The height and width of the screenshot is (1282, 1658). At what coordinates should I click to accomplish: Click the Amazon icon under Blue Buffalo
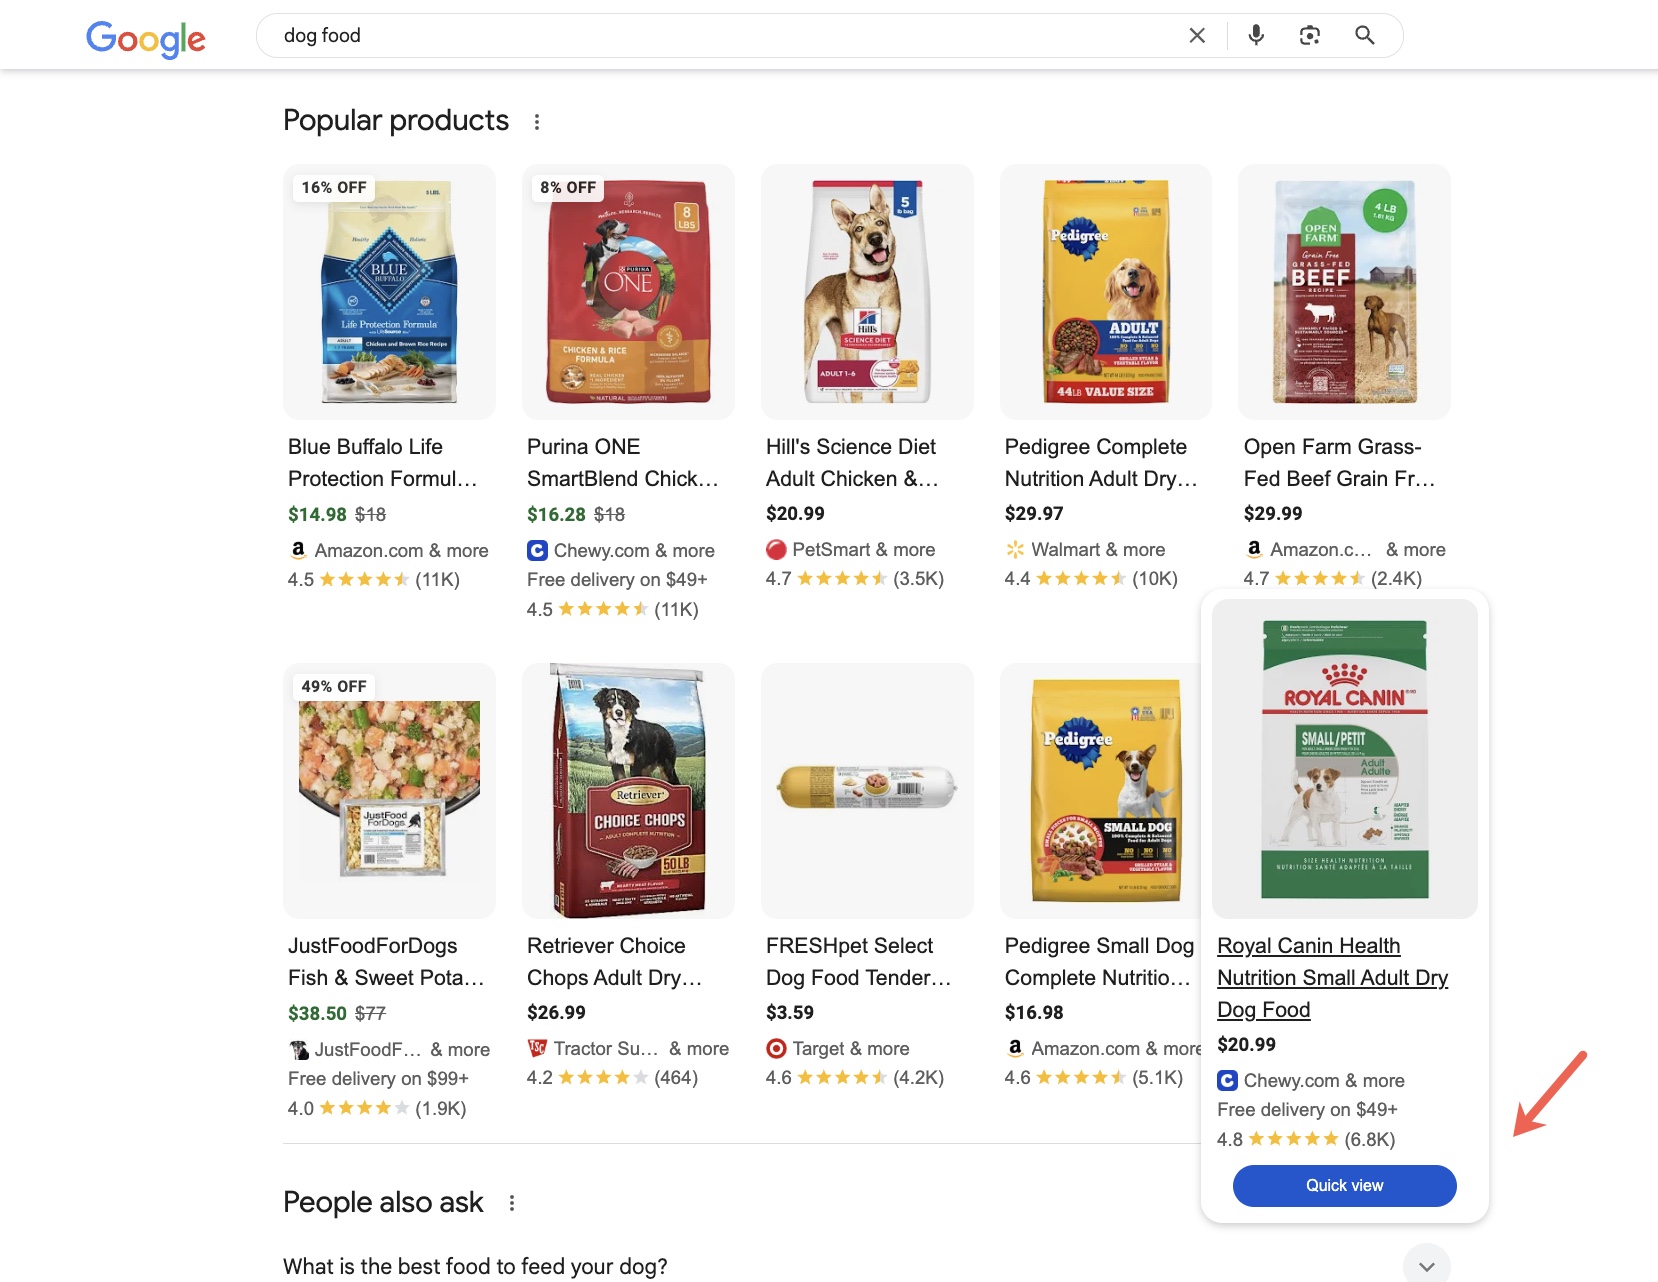(x=297, y=550)
